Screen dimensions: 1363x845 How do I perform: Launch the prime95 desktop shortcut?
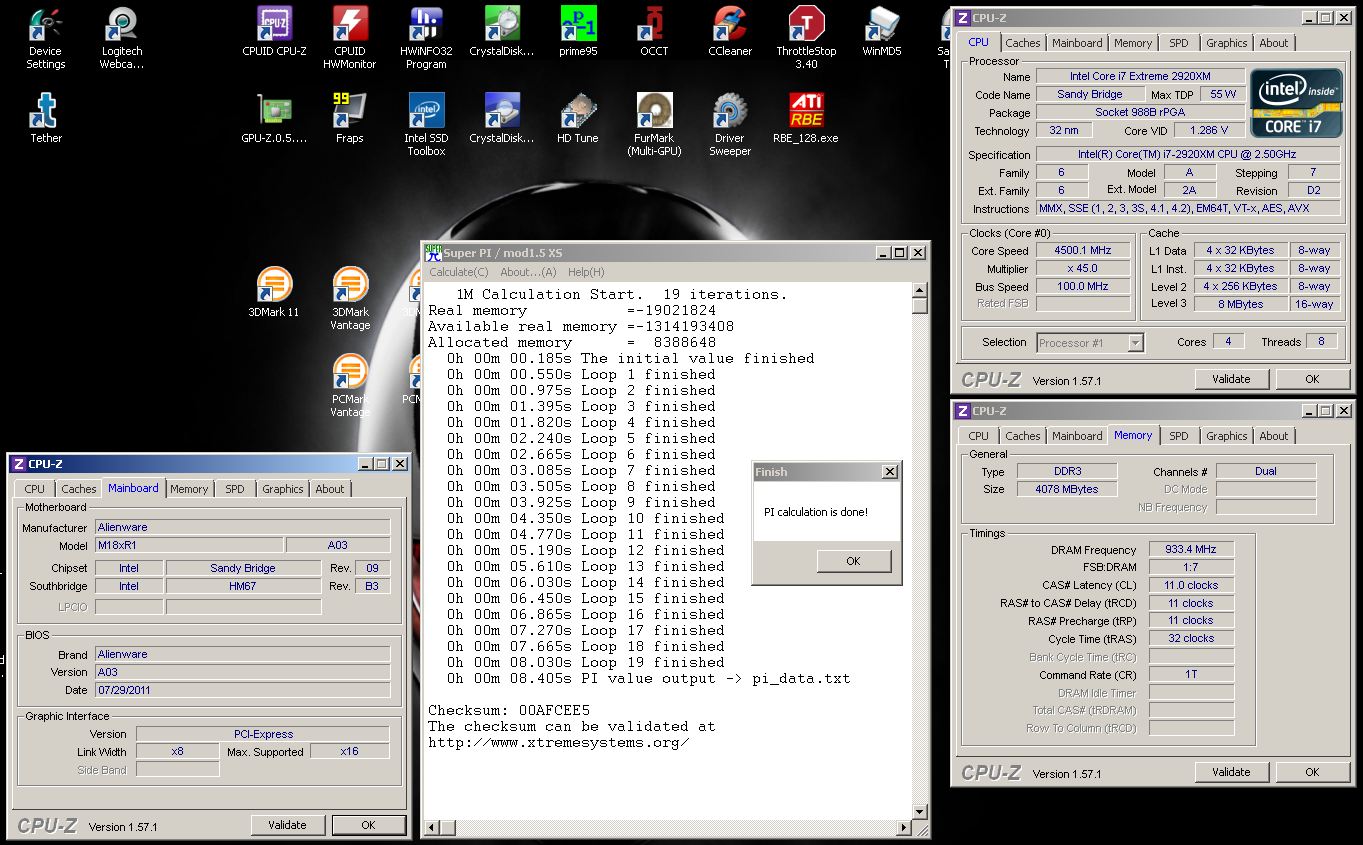(x=578, y=32)
